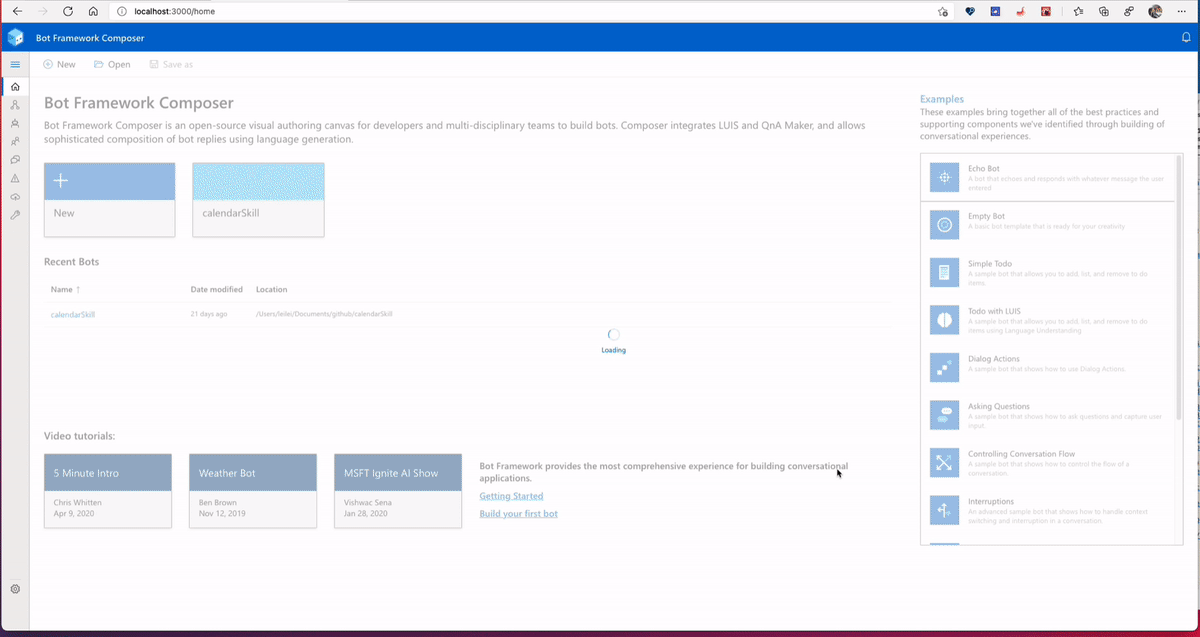Select the Echo Bot example title
1200x637 pixels.
[x=984, y=169]
